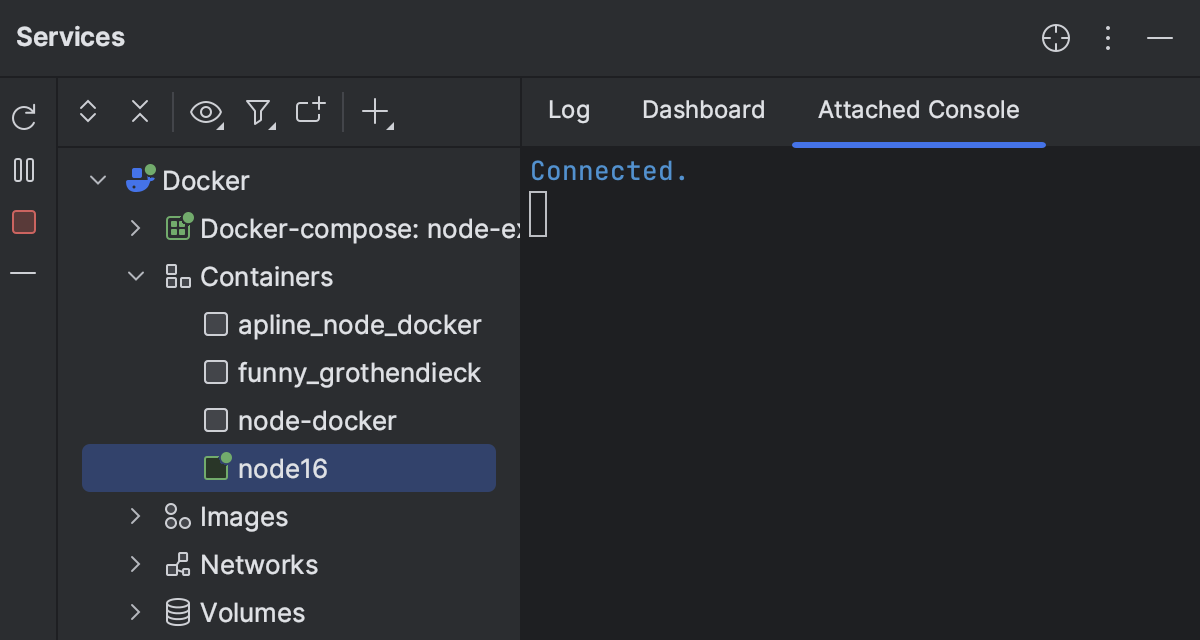Toggle the apline_node_docker container checkbox
Viewport: 1200px width, 640px height.
coord(216,324)
